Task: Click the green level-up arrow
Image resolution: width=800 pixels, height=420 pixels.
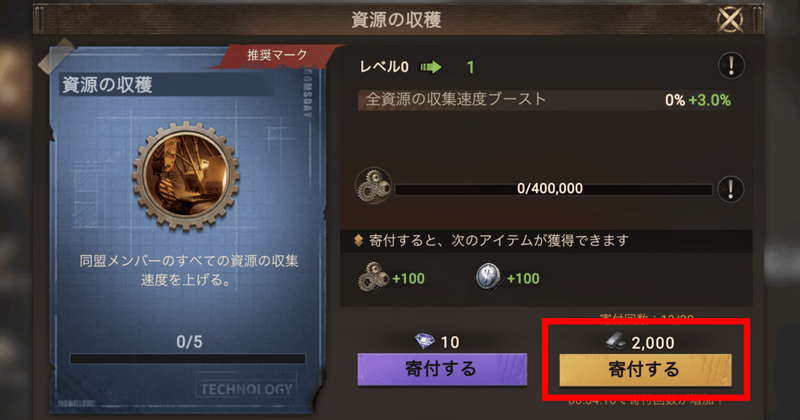Action: click(430, 67)
